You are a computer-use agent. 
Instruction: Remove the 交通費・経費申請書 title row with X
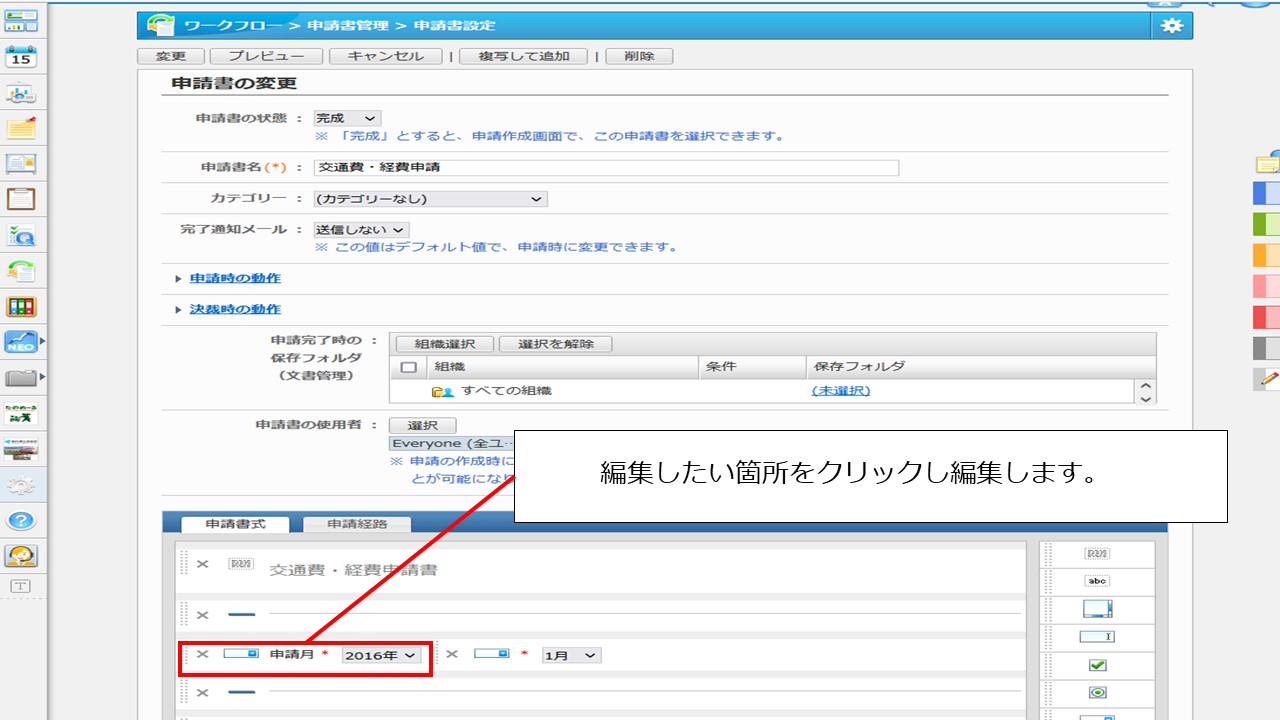pyautogui.click(x=202, y=564)
